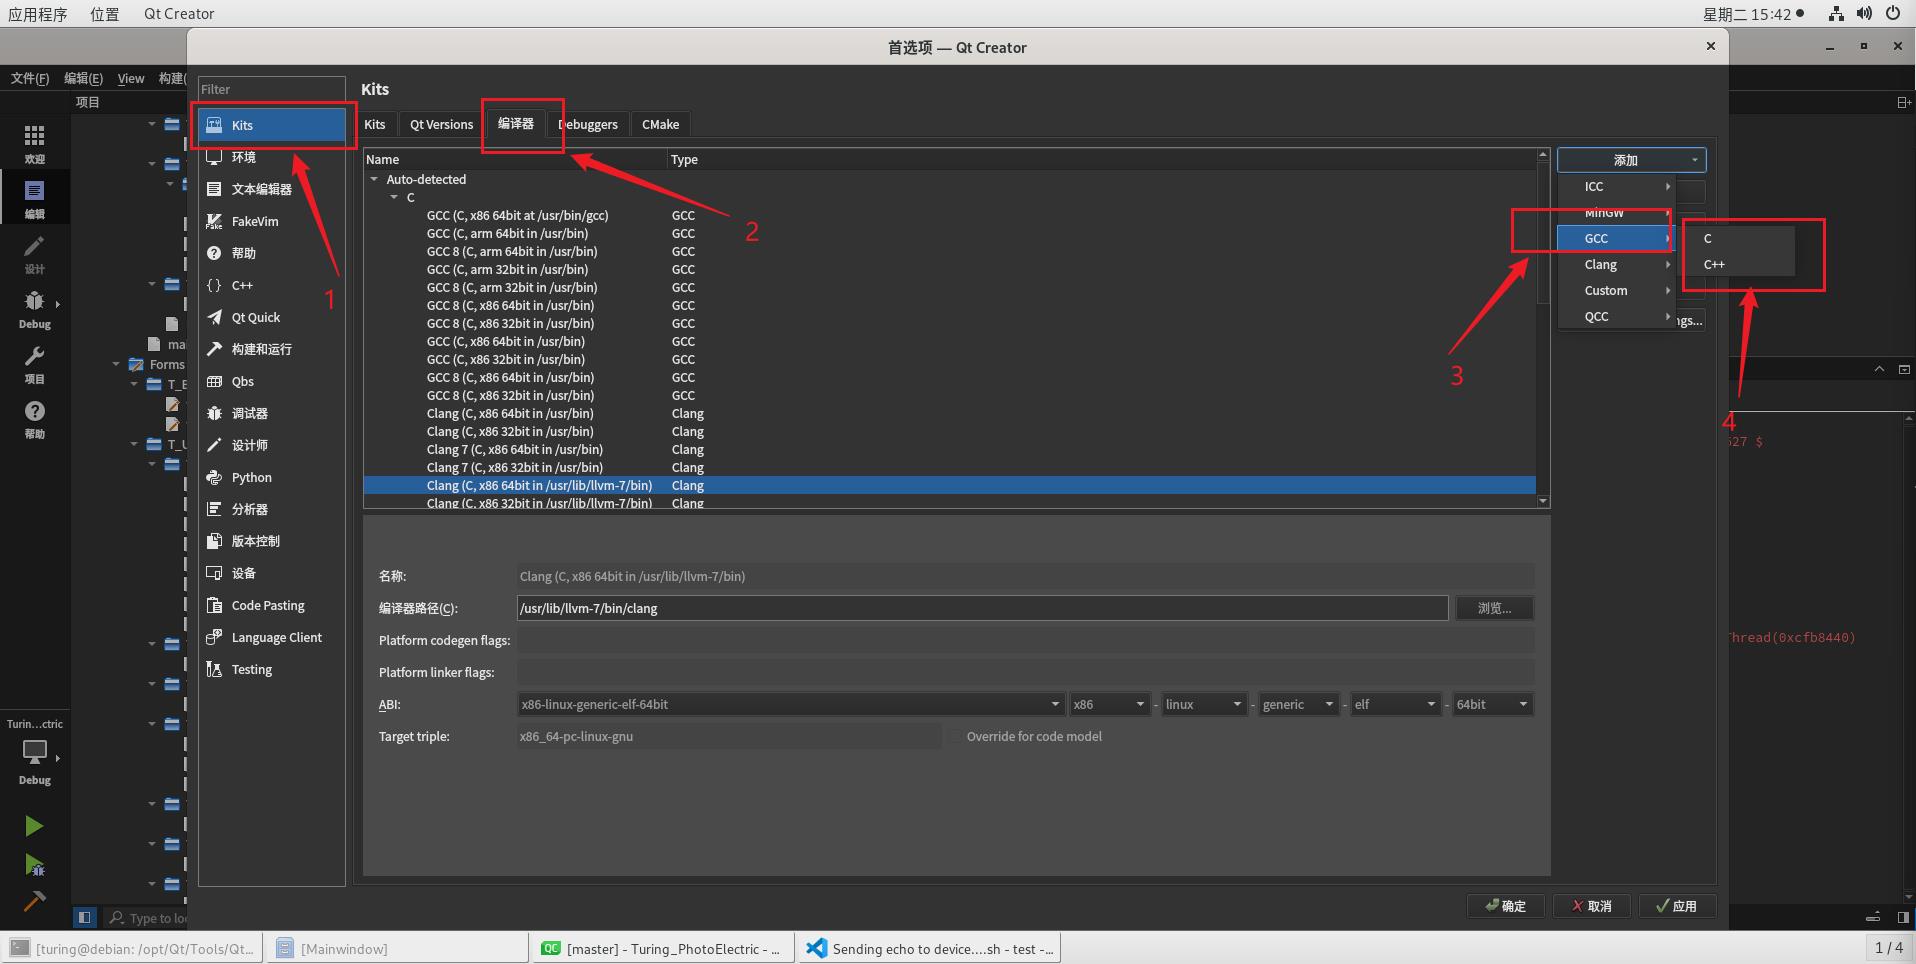
Task: Switch to the Edit (编辑) mode icon
Action: click(x=34, y=199)
